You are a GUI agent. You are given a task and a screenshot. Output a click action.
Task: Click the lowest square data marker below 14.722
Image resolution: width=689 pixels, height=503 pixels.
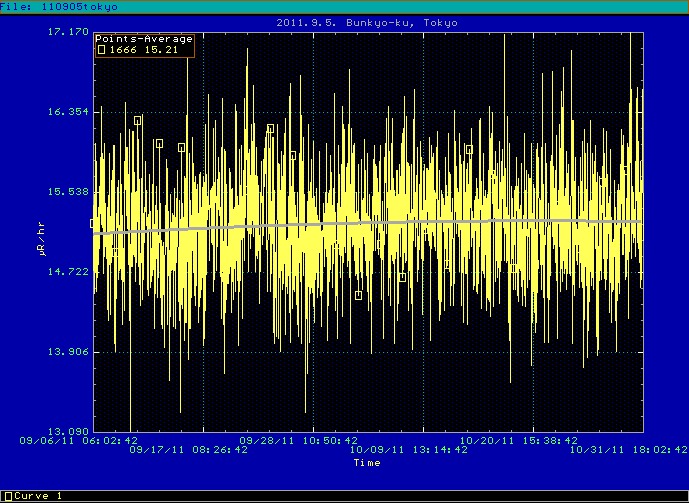click(358, 295)
